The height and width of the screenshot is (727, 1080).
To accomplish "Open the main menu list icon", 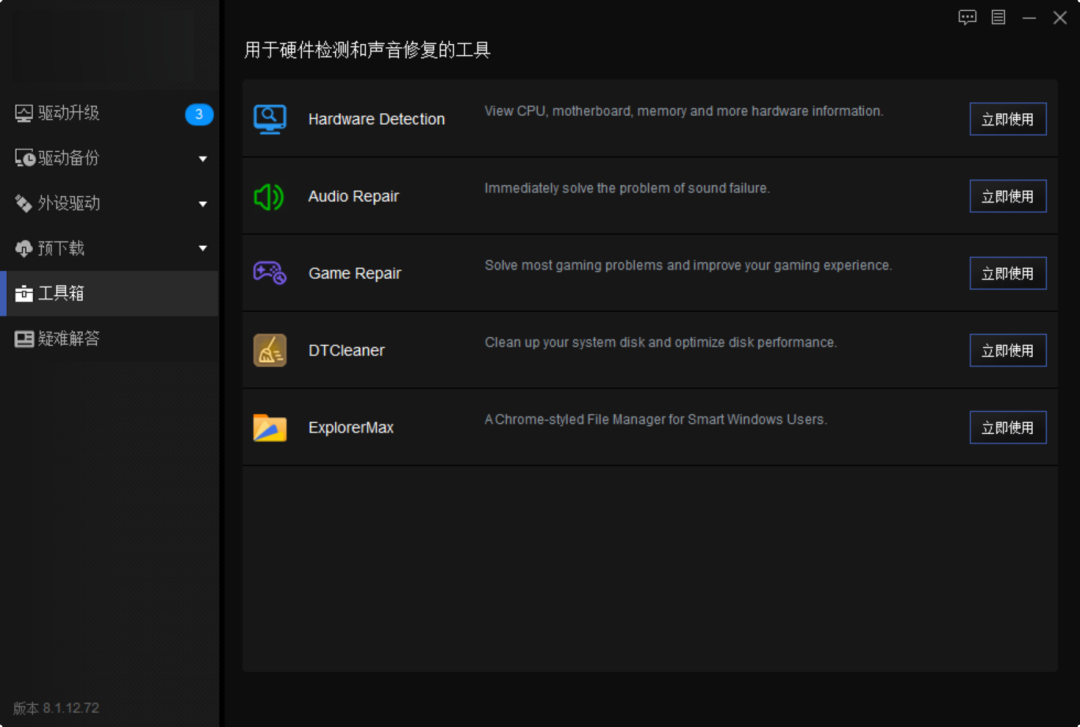I will (998, 17).
